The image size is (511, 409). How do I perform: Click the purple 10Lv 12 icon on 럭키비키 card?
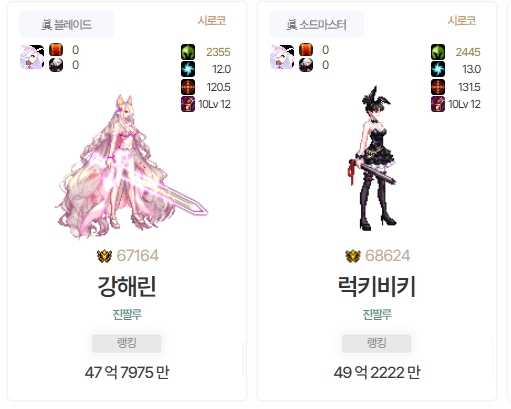pos(438,104)
